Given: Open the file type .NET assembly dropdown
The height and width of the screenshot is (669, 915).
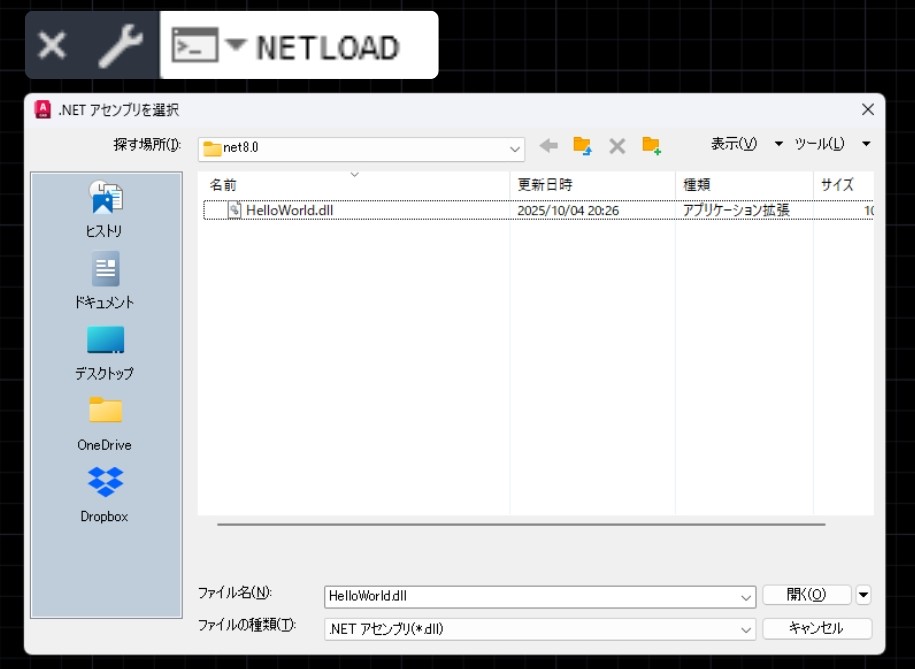Looking at the screenshot, I should point(746,629).
